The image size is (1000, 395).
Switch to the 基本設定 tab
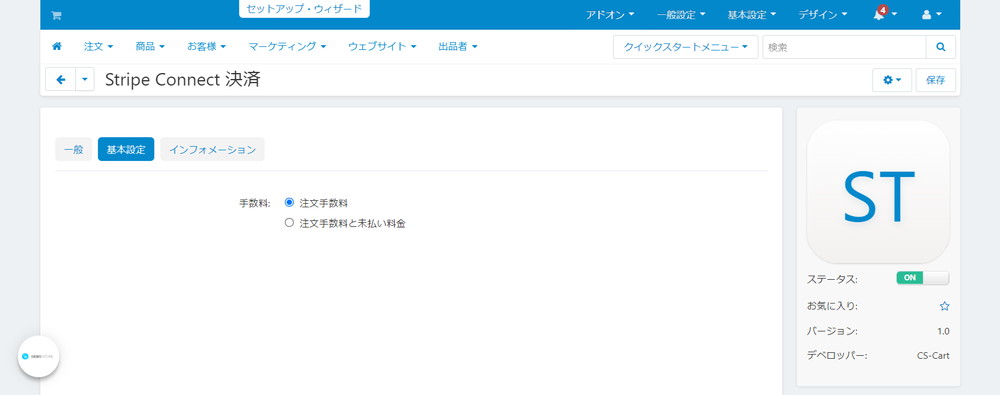126,149
